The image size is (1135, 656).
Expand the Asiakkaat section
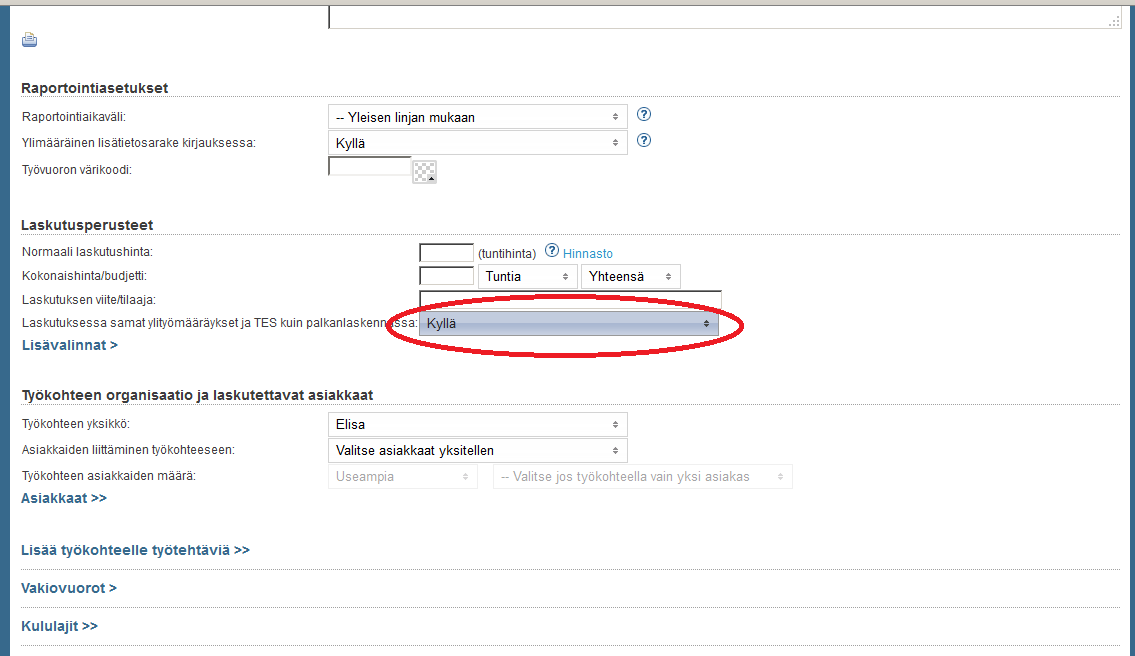(x=64, y=497)
